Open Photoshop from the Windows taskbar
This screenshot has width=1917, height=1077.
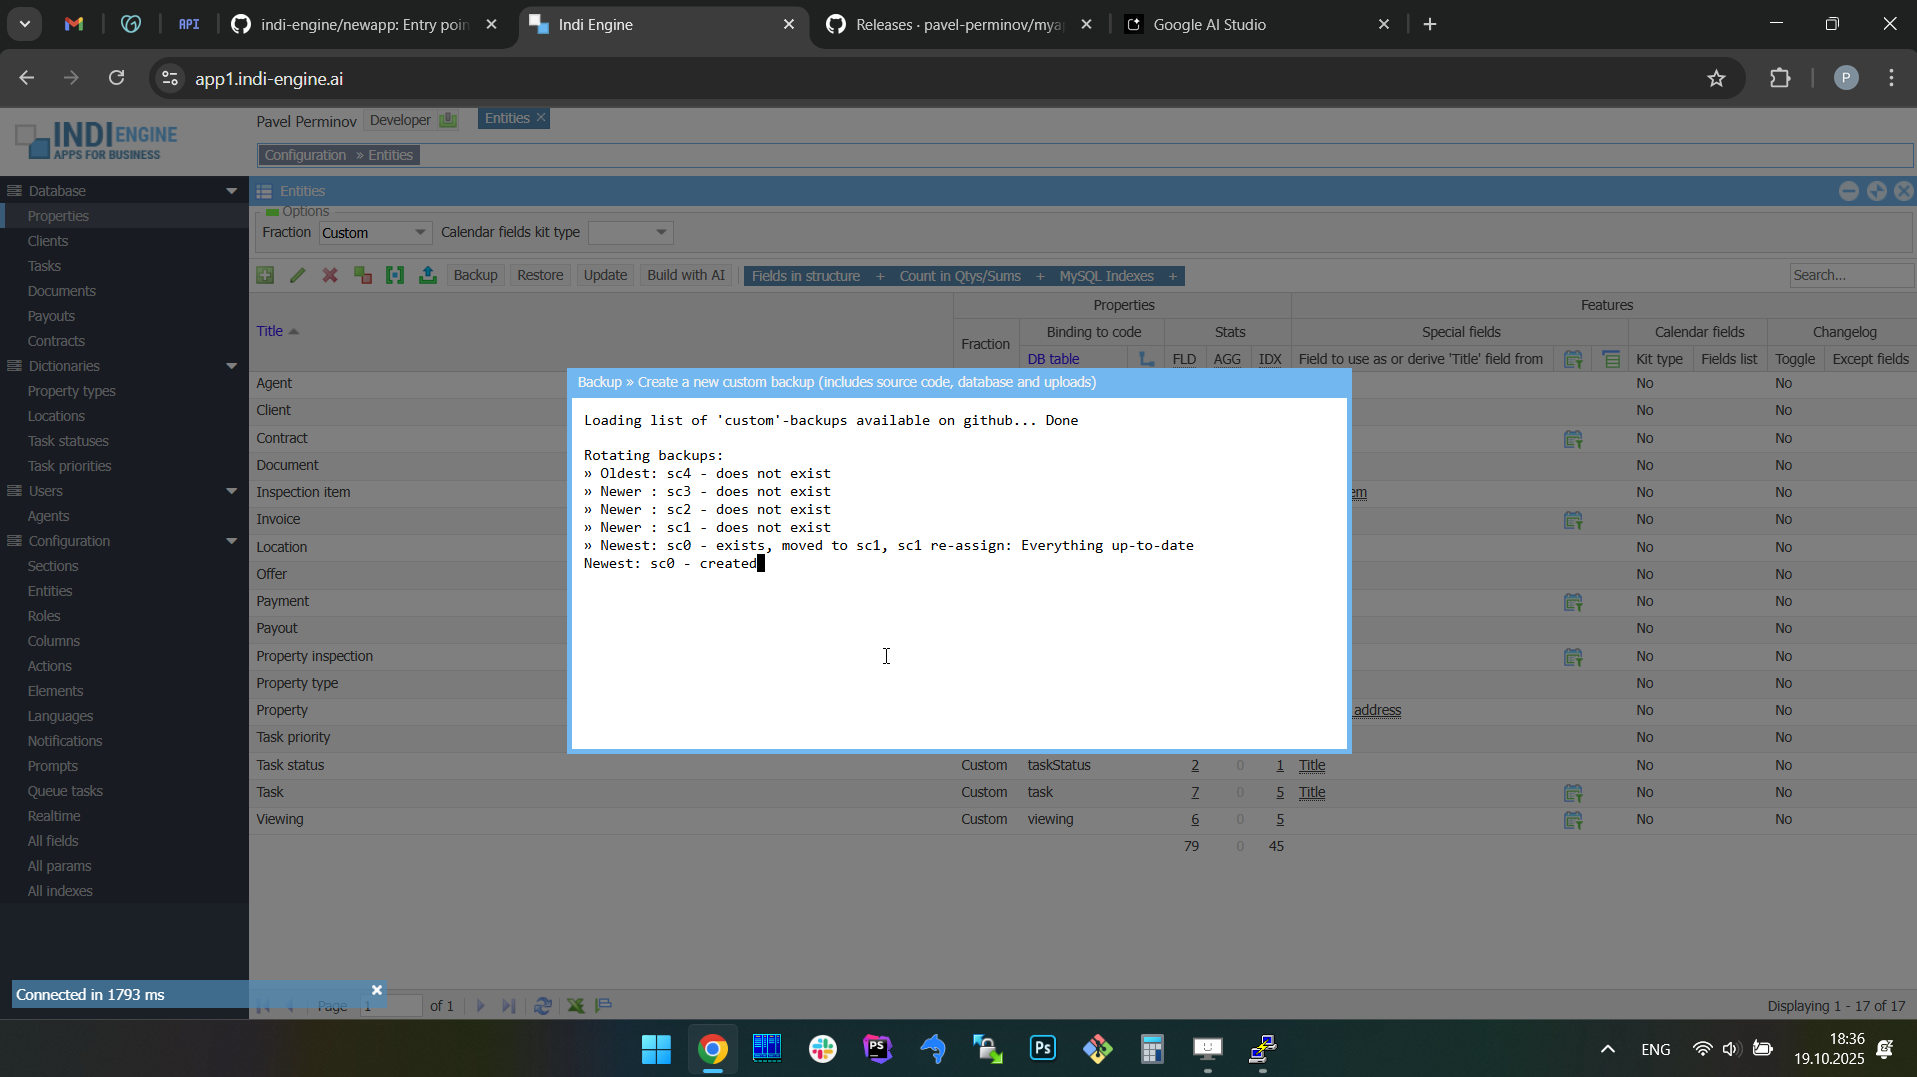(1043, 1049)
